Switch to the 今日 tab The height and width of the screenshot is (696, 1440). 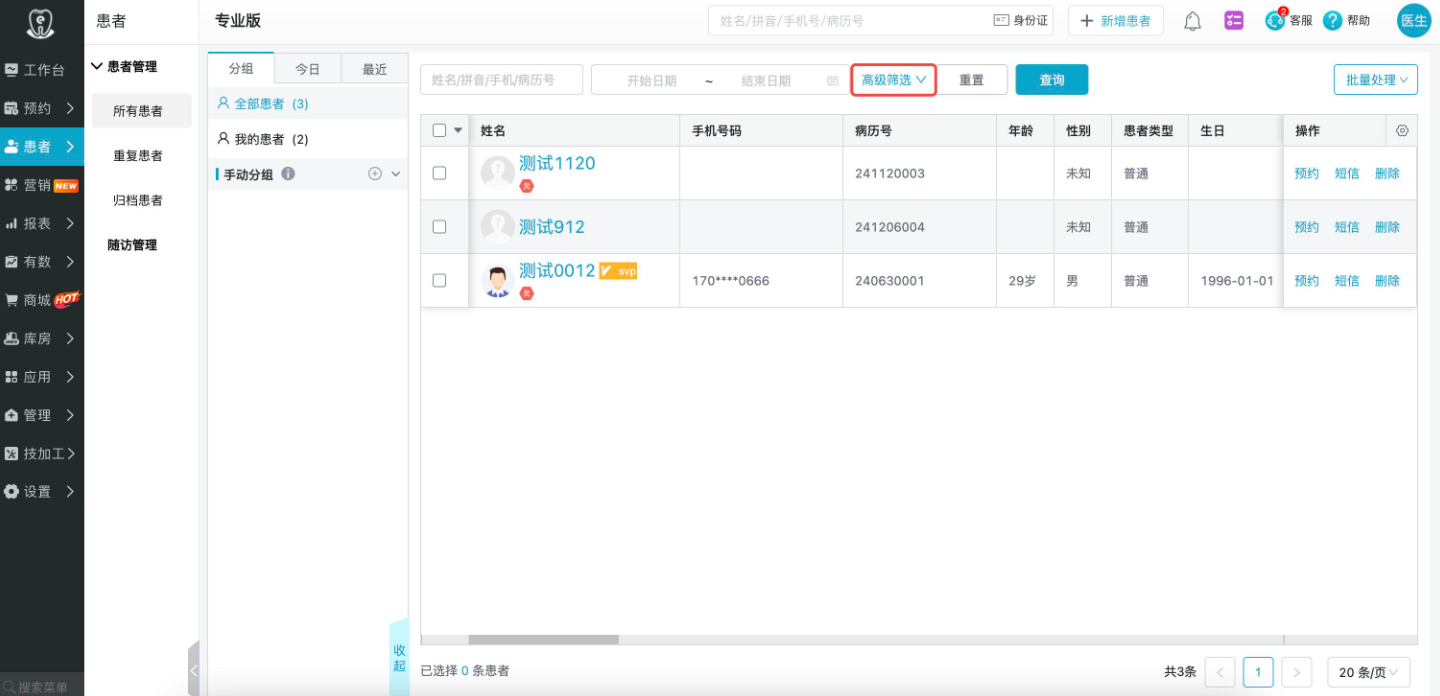tap(308, 69)
